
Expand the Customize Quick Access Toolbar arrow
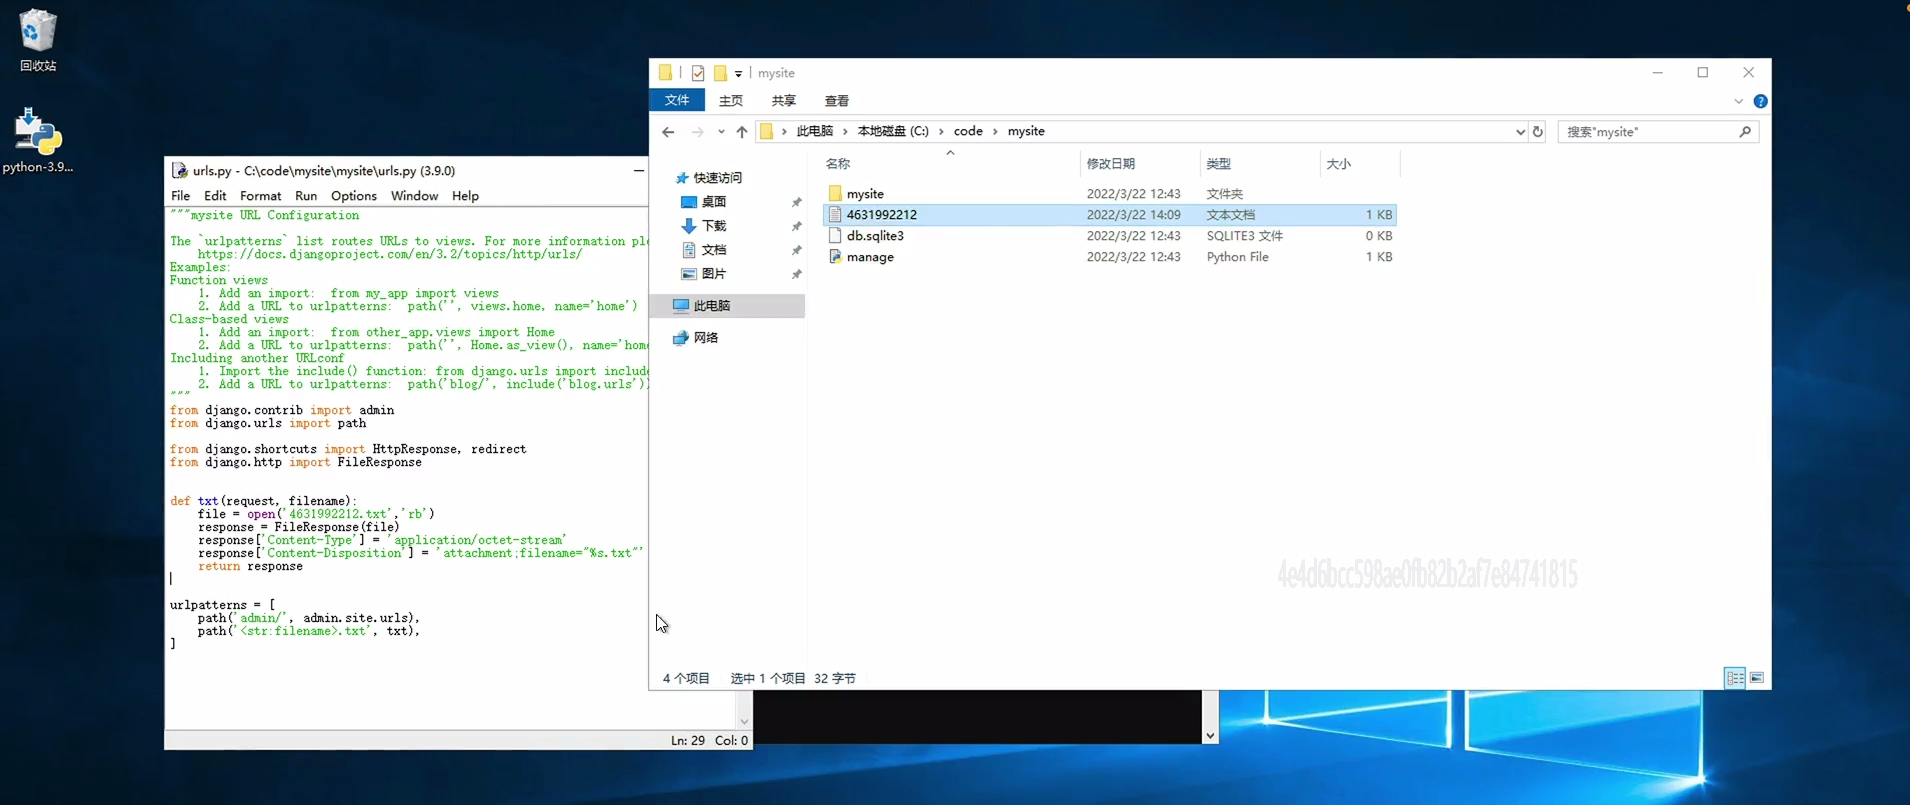click(739, 74)
